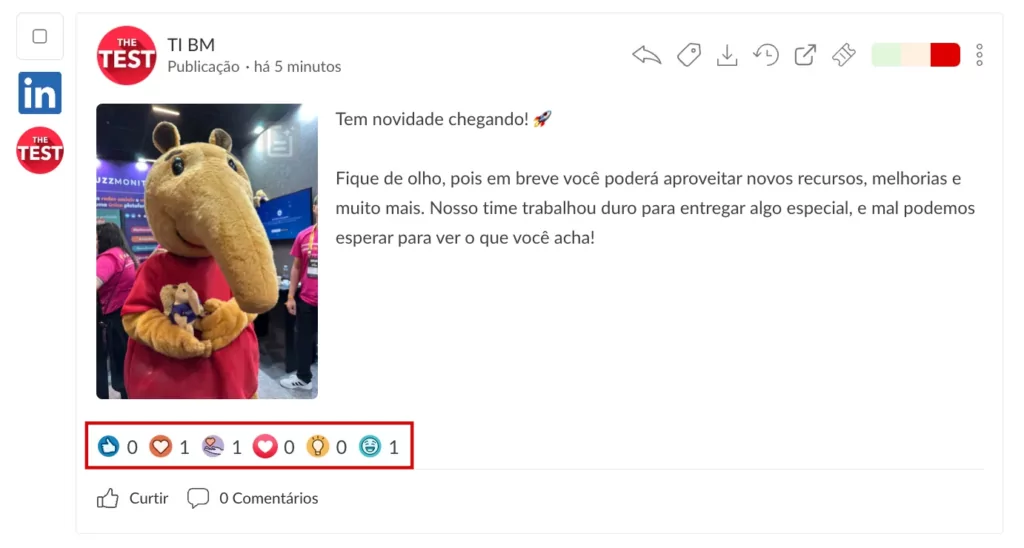Image resolution: width=1024 pixels, height=548 pixels.
Task: Open the 0 Comentários link
Action: click(253, 498)
